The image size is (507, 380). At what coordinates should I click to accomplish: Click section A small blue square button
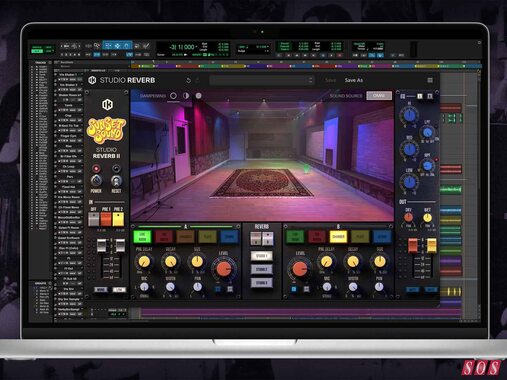[x=218, y=289]
